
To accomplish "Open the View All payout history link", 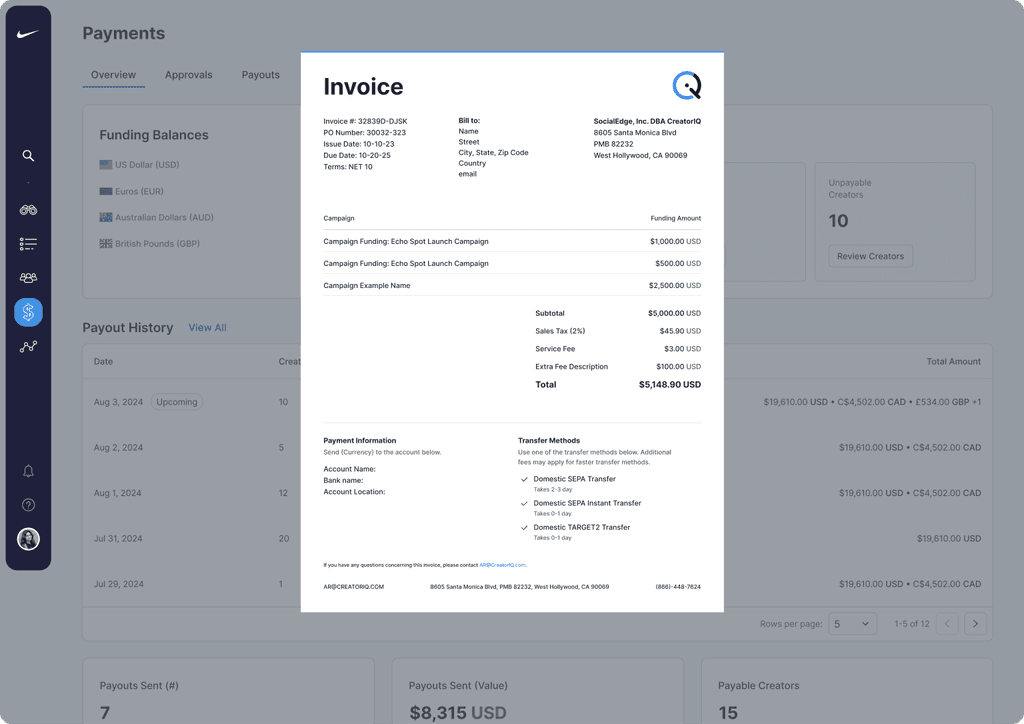I will point(208,328).
